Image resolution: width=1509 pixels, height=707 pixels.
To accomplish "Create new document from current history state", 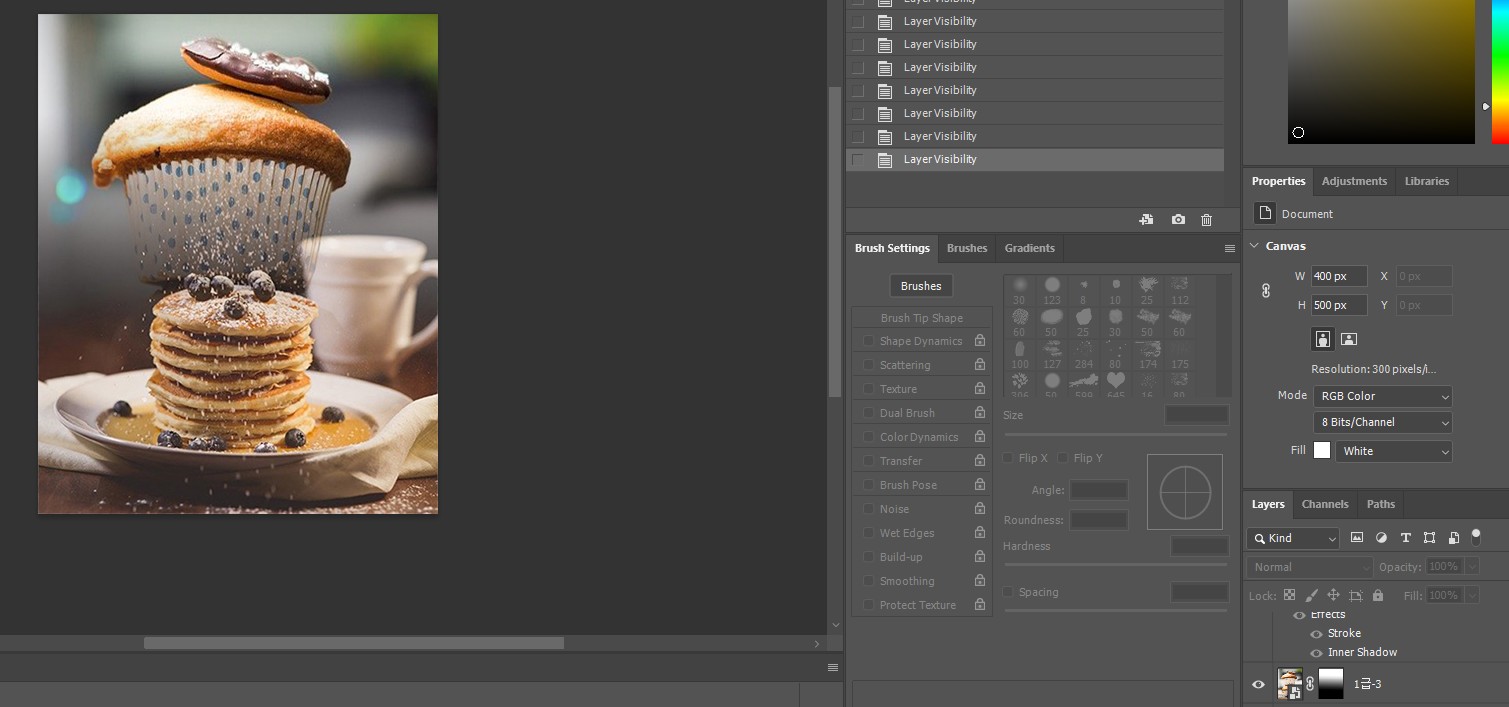I will [x=1146, y=220].
